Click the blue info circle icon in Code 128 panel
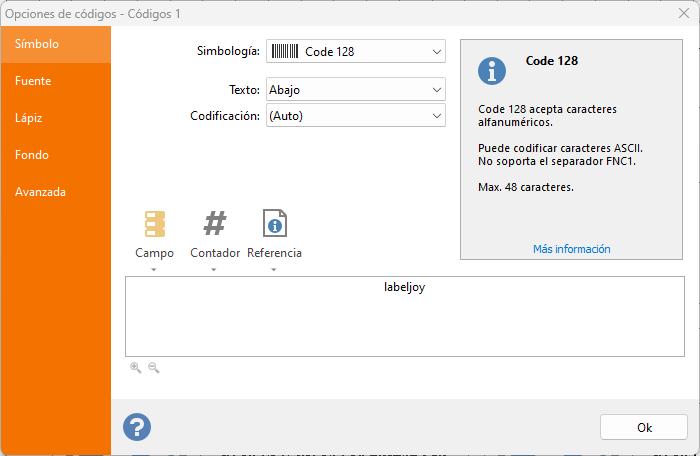This screenshot has width=700, height=456. [x=492, y=71]
